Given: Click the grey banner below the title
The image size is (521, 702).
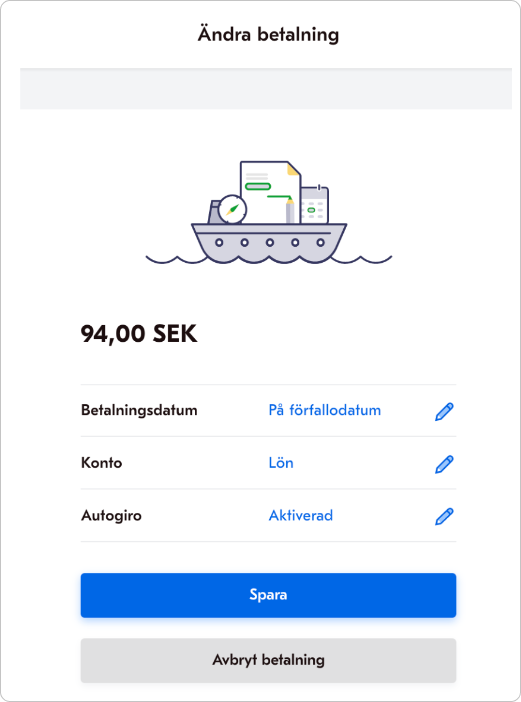Looking at the screenshot, I should (x=266, y=89).
